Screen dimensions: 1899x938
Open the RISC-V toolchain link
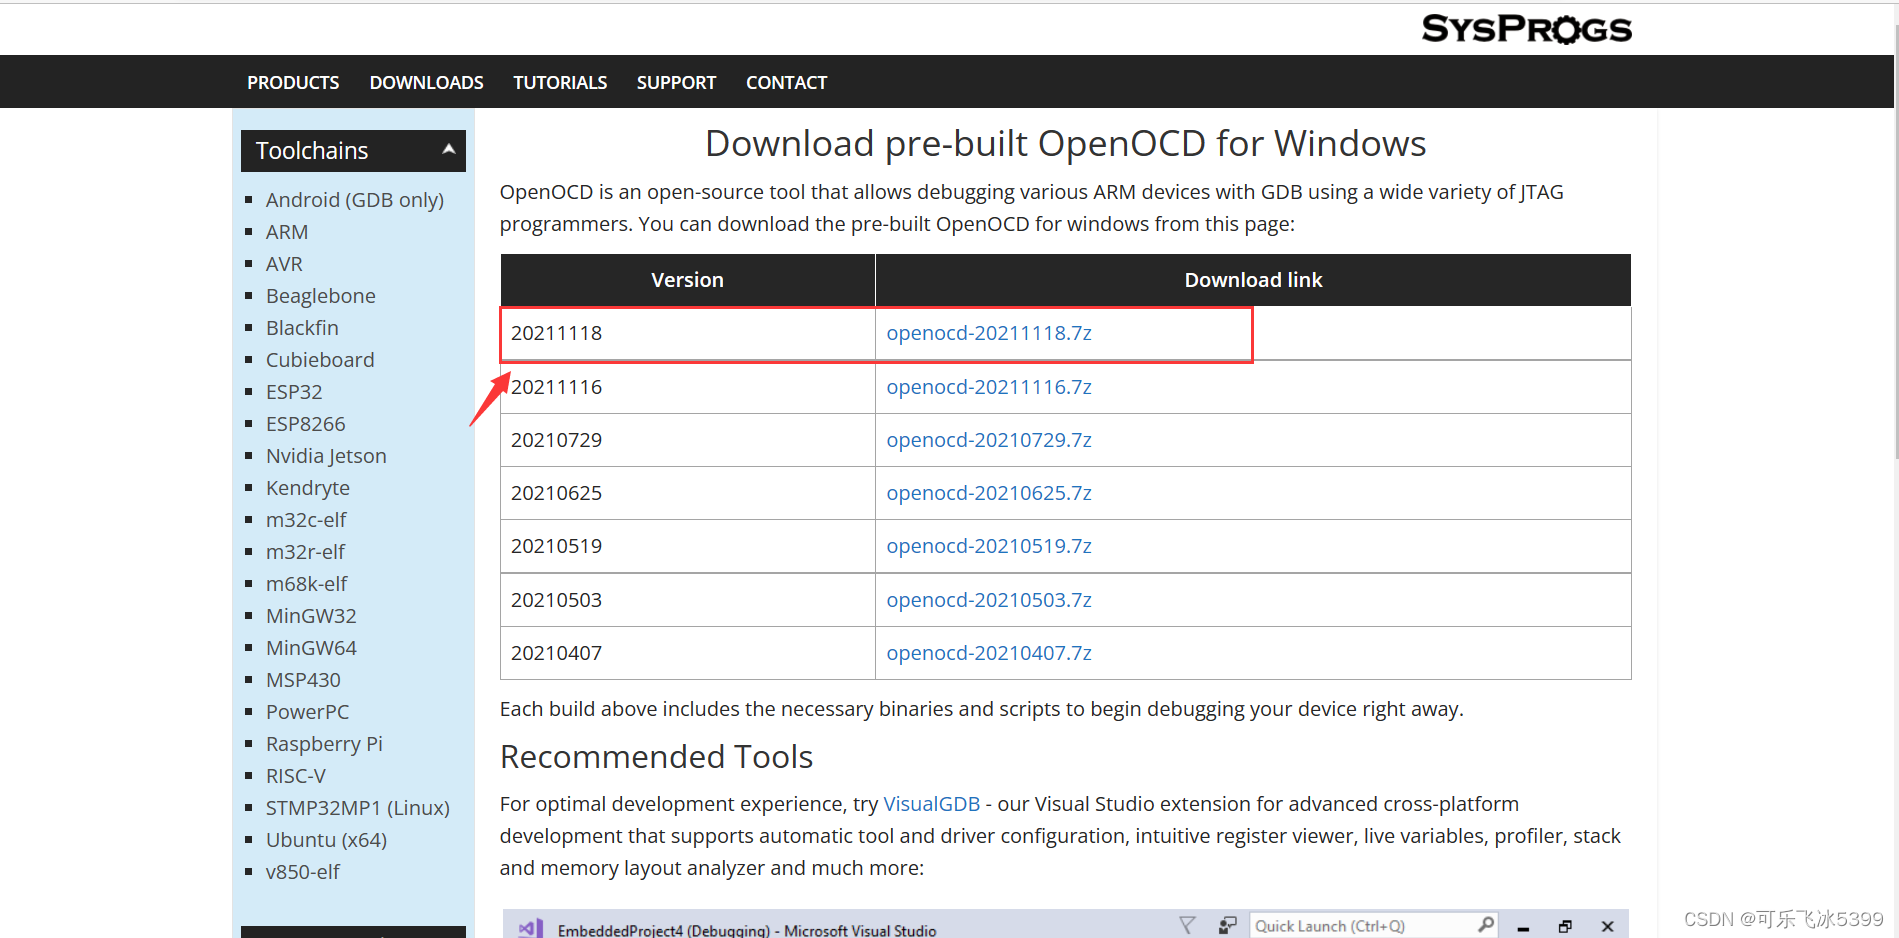point(296,776)
